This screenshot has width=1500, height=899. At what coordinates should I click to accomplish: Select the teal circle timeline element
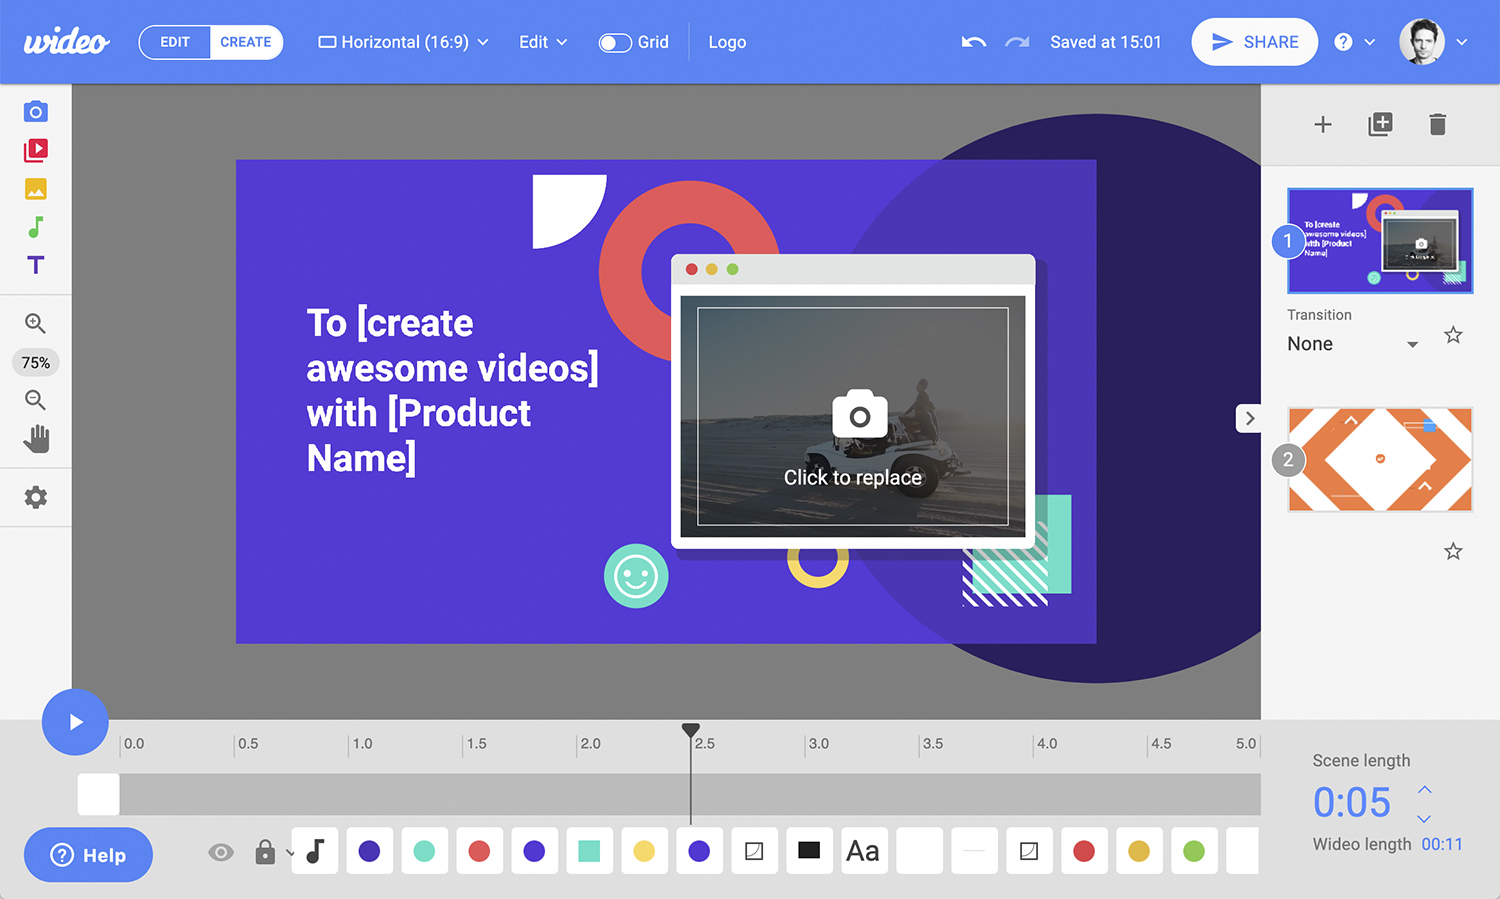[x=424, y=851]
